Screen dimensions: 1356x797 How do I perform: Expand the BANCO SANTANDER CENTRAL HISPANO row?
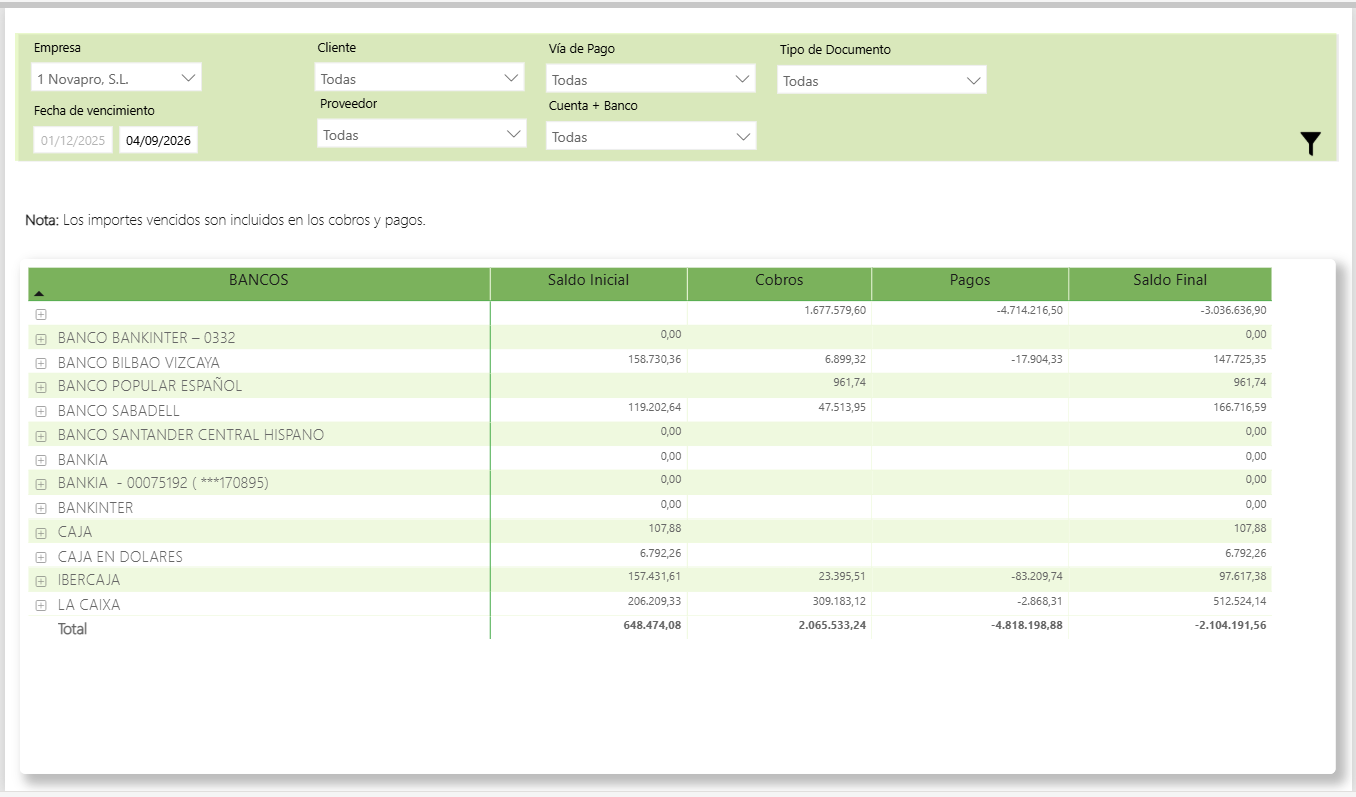click(41, 436)
